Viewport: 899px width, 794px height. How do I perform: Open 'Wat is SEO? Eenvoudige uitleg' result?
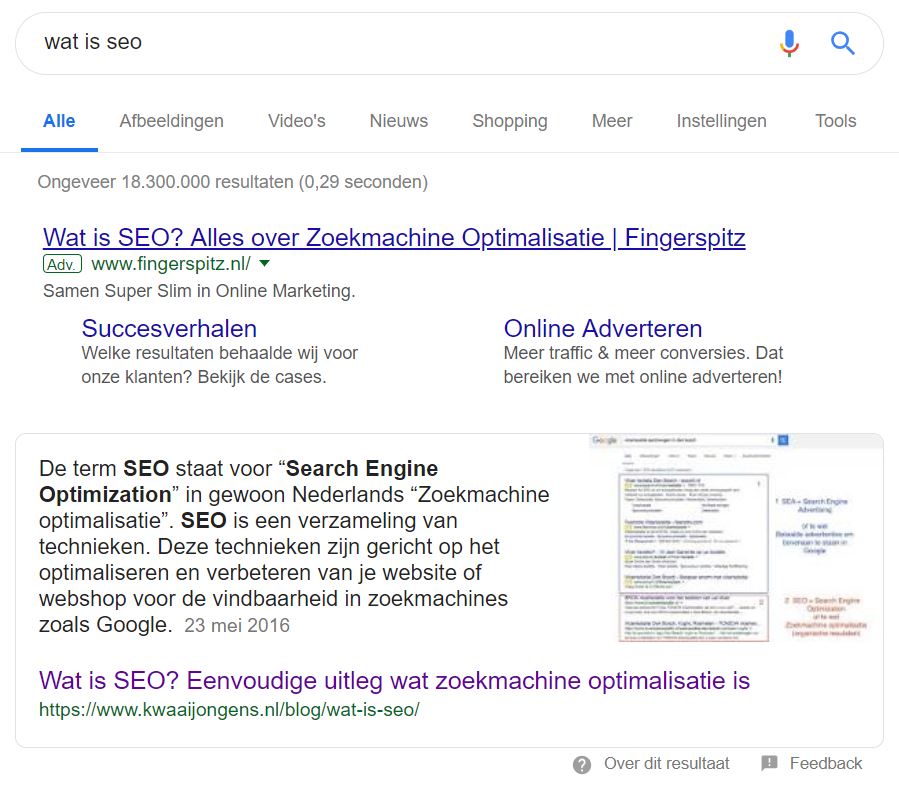[394, 680]
